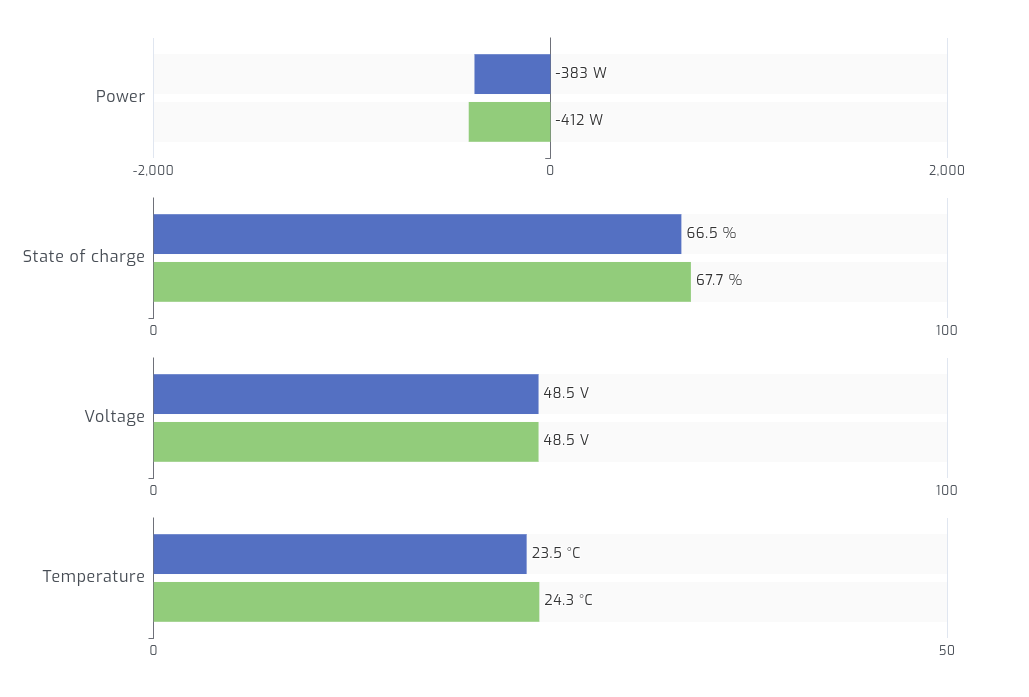
Task: Click the 24.3 °C value label
Action: [x=568, y=600]
